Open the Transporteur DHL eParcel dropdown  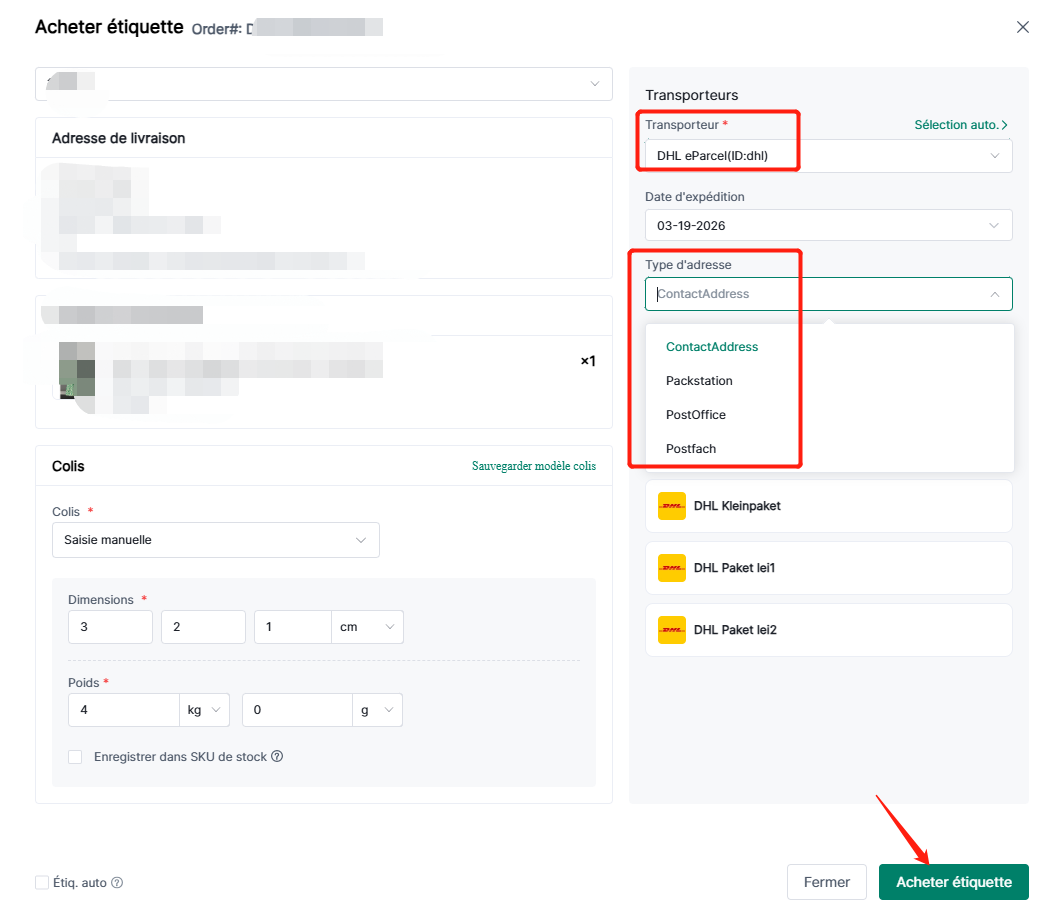pos(828,156)
